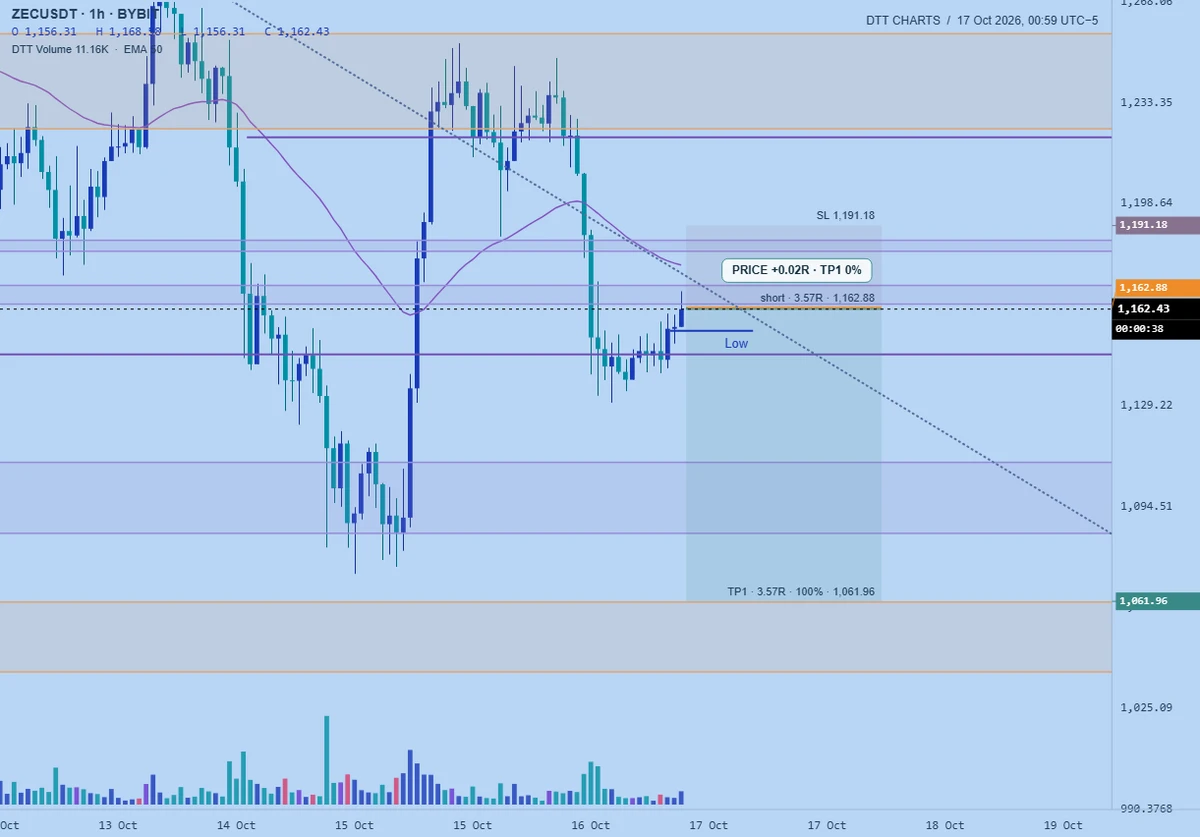
Task: Click the 18 Oct date on the time axis
Action: pyautogui.click(x=945, y=826)
